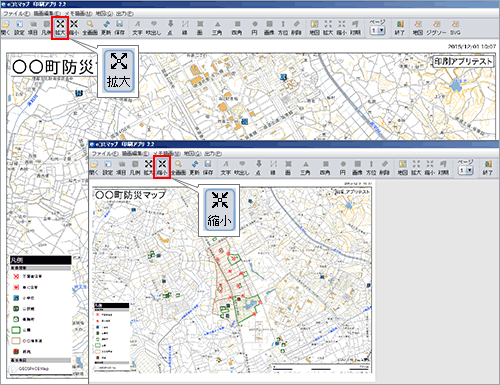Select the 項目 icon in back window toolbar
This screenshot has height=385, width=500.
[x=33, y=28]
